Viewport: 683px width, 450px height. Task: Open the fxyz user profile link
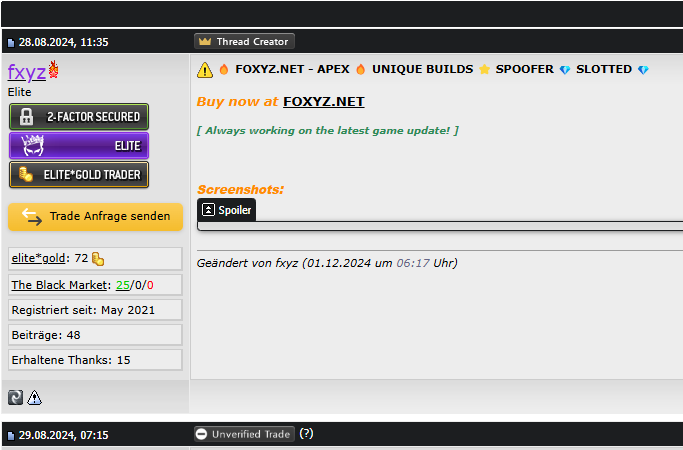point(26,72)
